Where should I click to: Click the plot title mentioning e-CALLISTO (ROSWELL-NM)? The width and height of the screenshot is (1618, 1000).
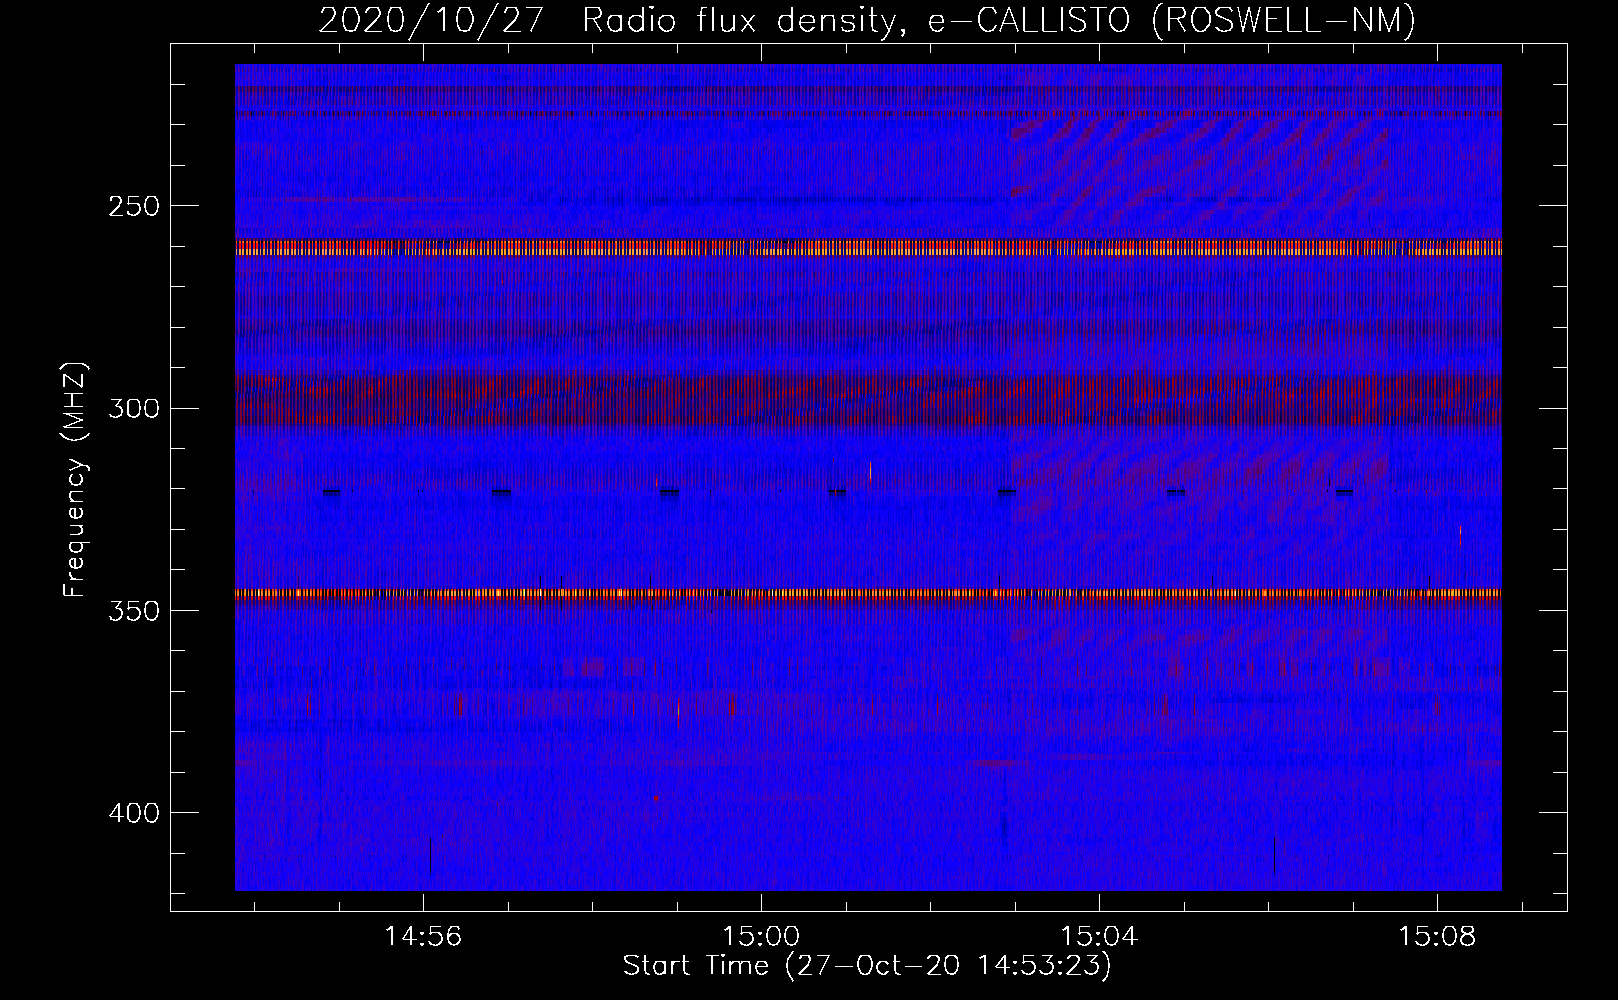click(867, 20)
